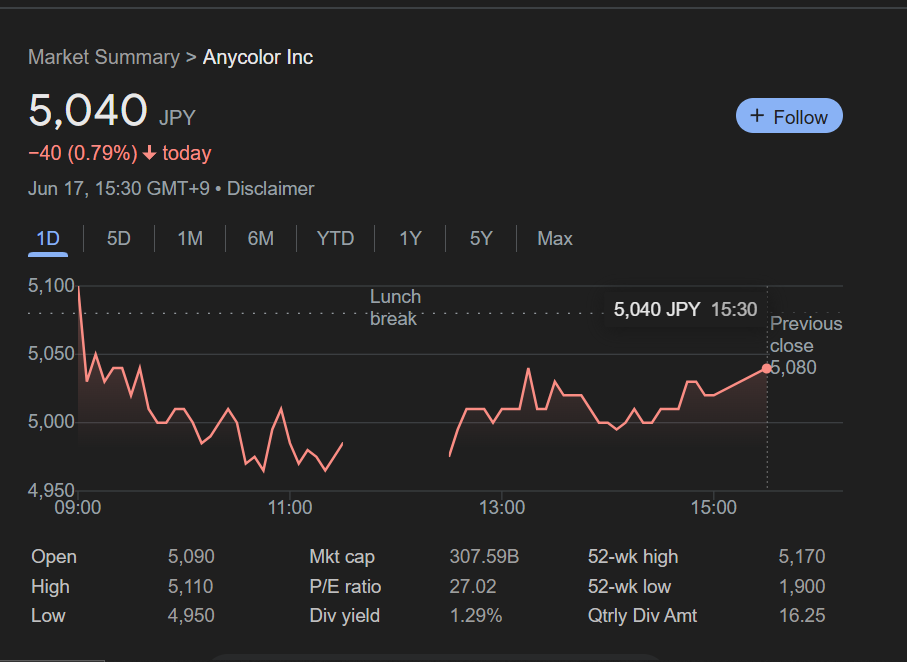Click the 52-wk high value 5,170

click(802, 557)
